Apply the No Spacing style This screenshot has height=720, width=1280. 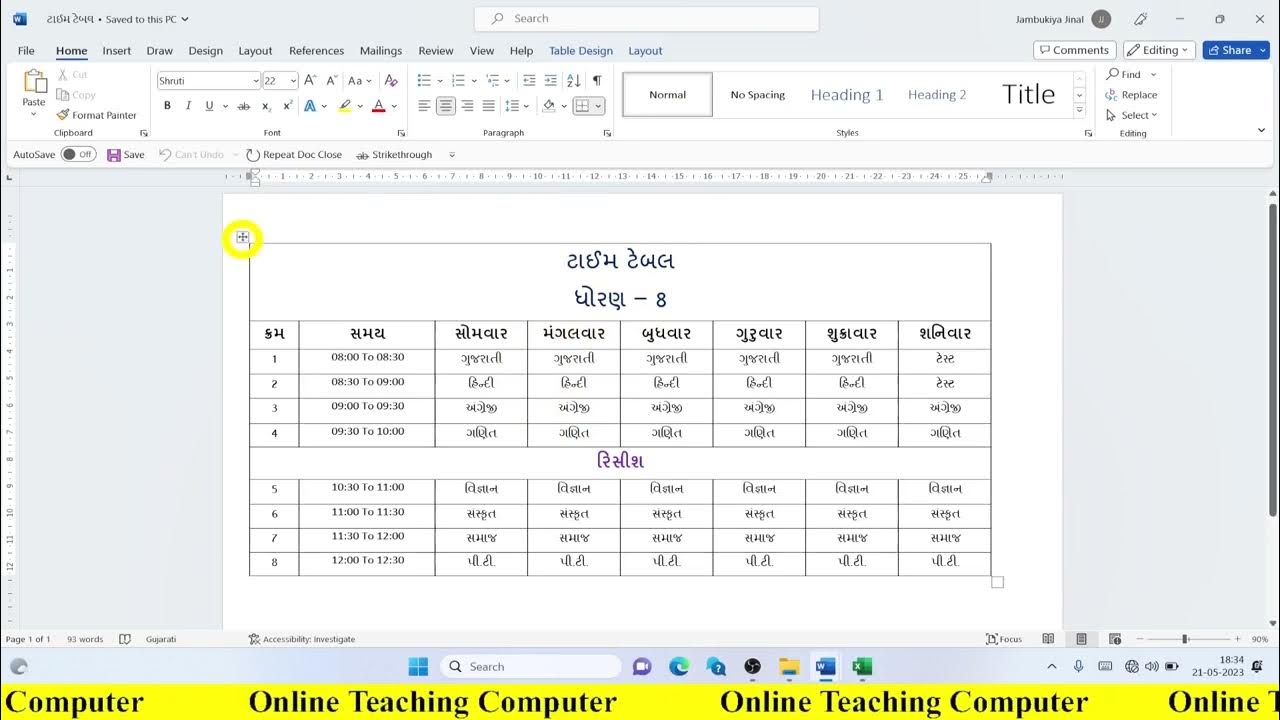point(758,95)
